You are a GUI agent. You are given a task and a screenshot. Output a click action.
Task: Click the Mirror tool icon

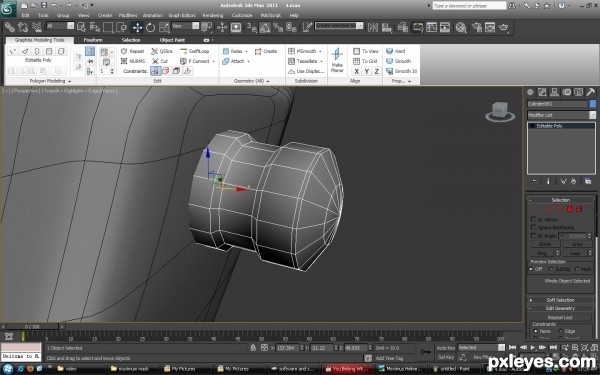372,27
